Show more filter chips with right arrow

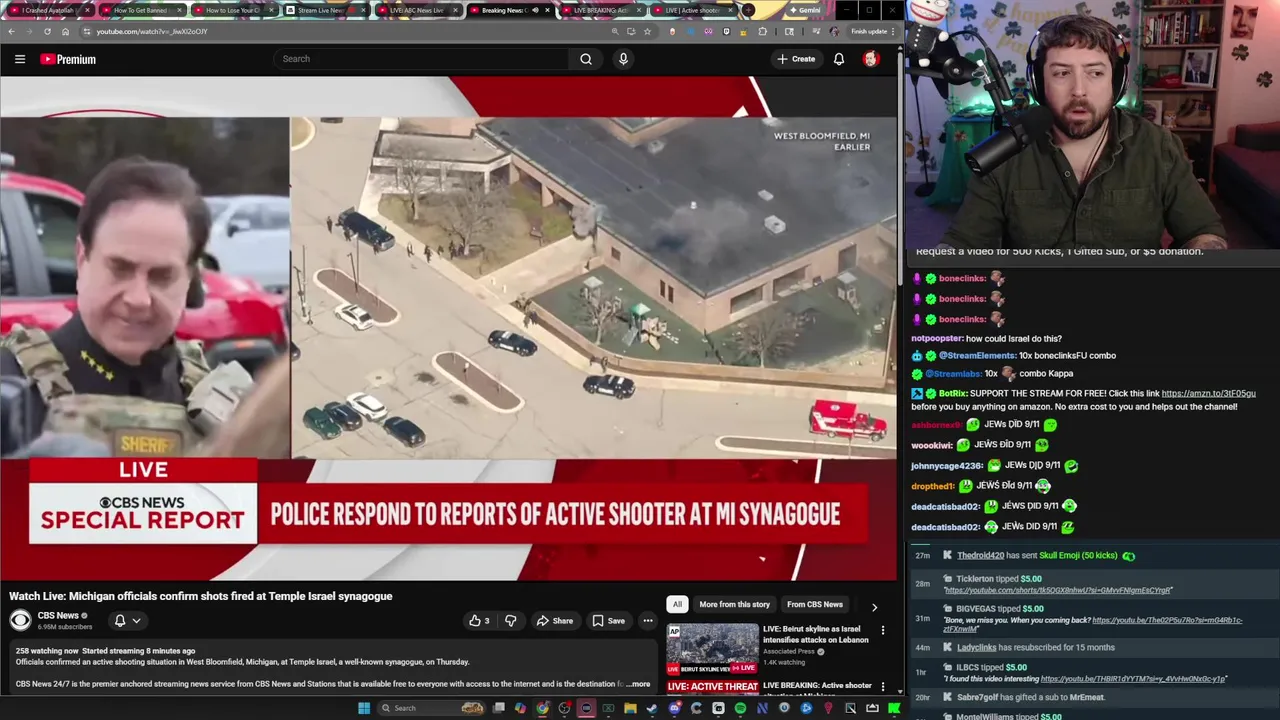pos(874,606)
